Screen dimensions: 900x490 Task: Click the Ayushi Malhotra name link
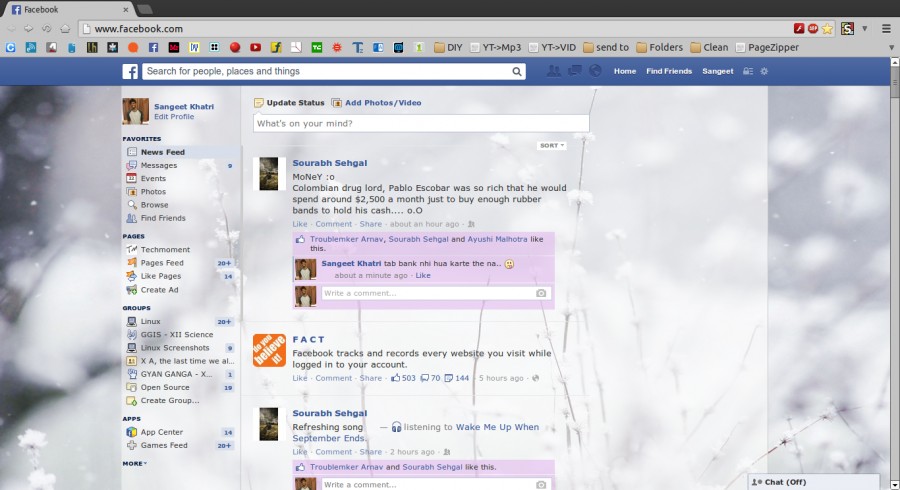[497, 239]
